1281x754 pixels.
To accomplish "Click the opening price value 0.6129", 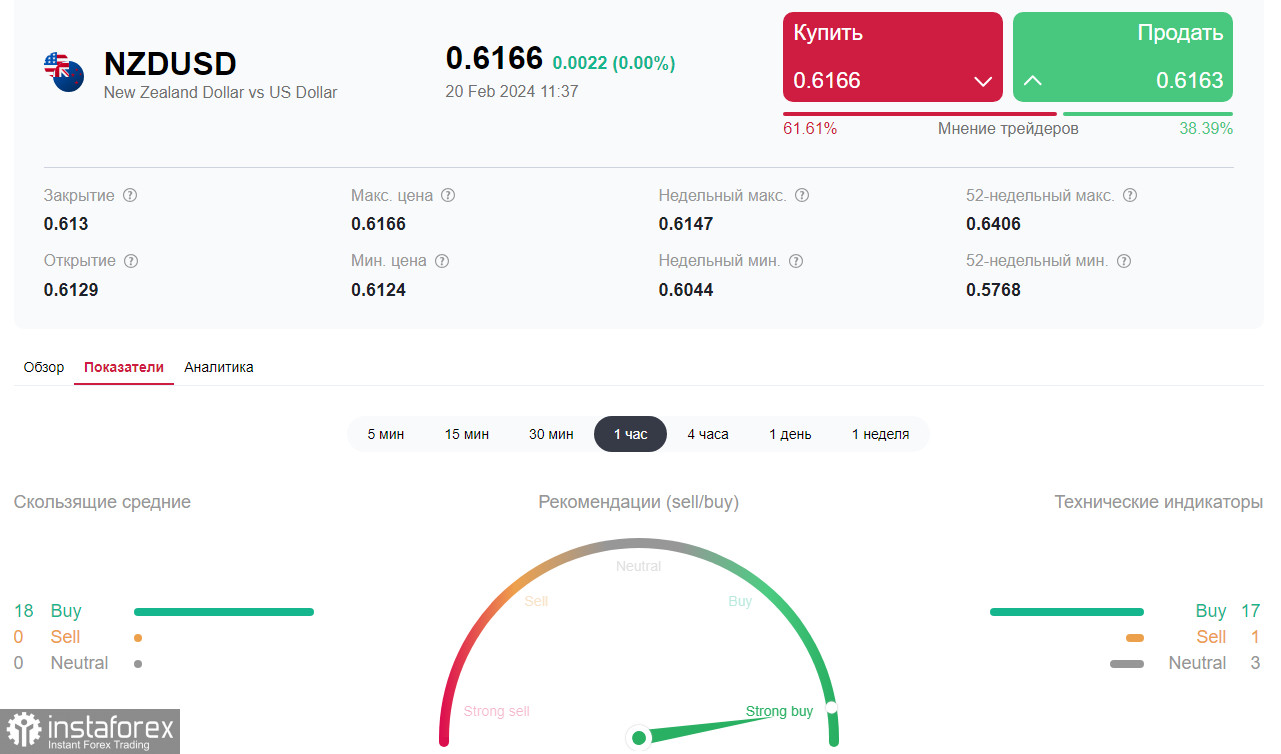I will point(71,290).
